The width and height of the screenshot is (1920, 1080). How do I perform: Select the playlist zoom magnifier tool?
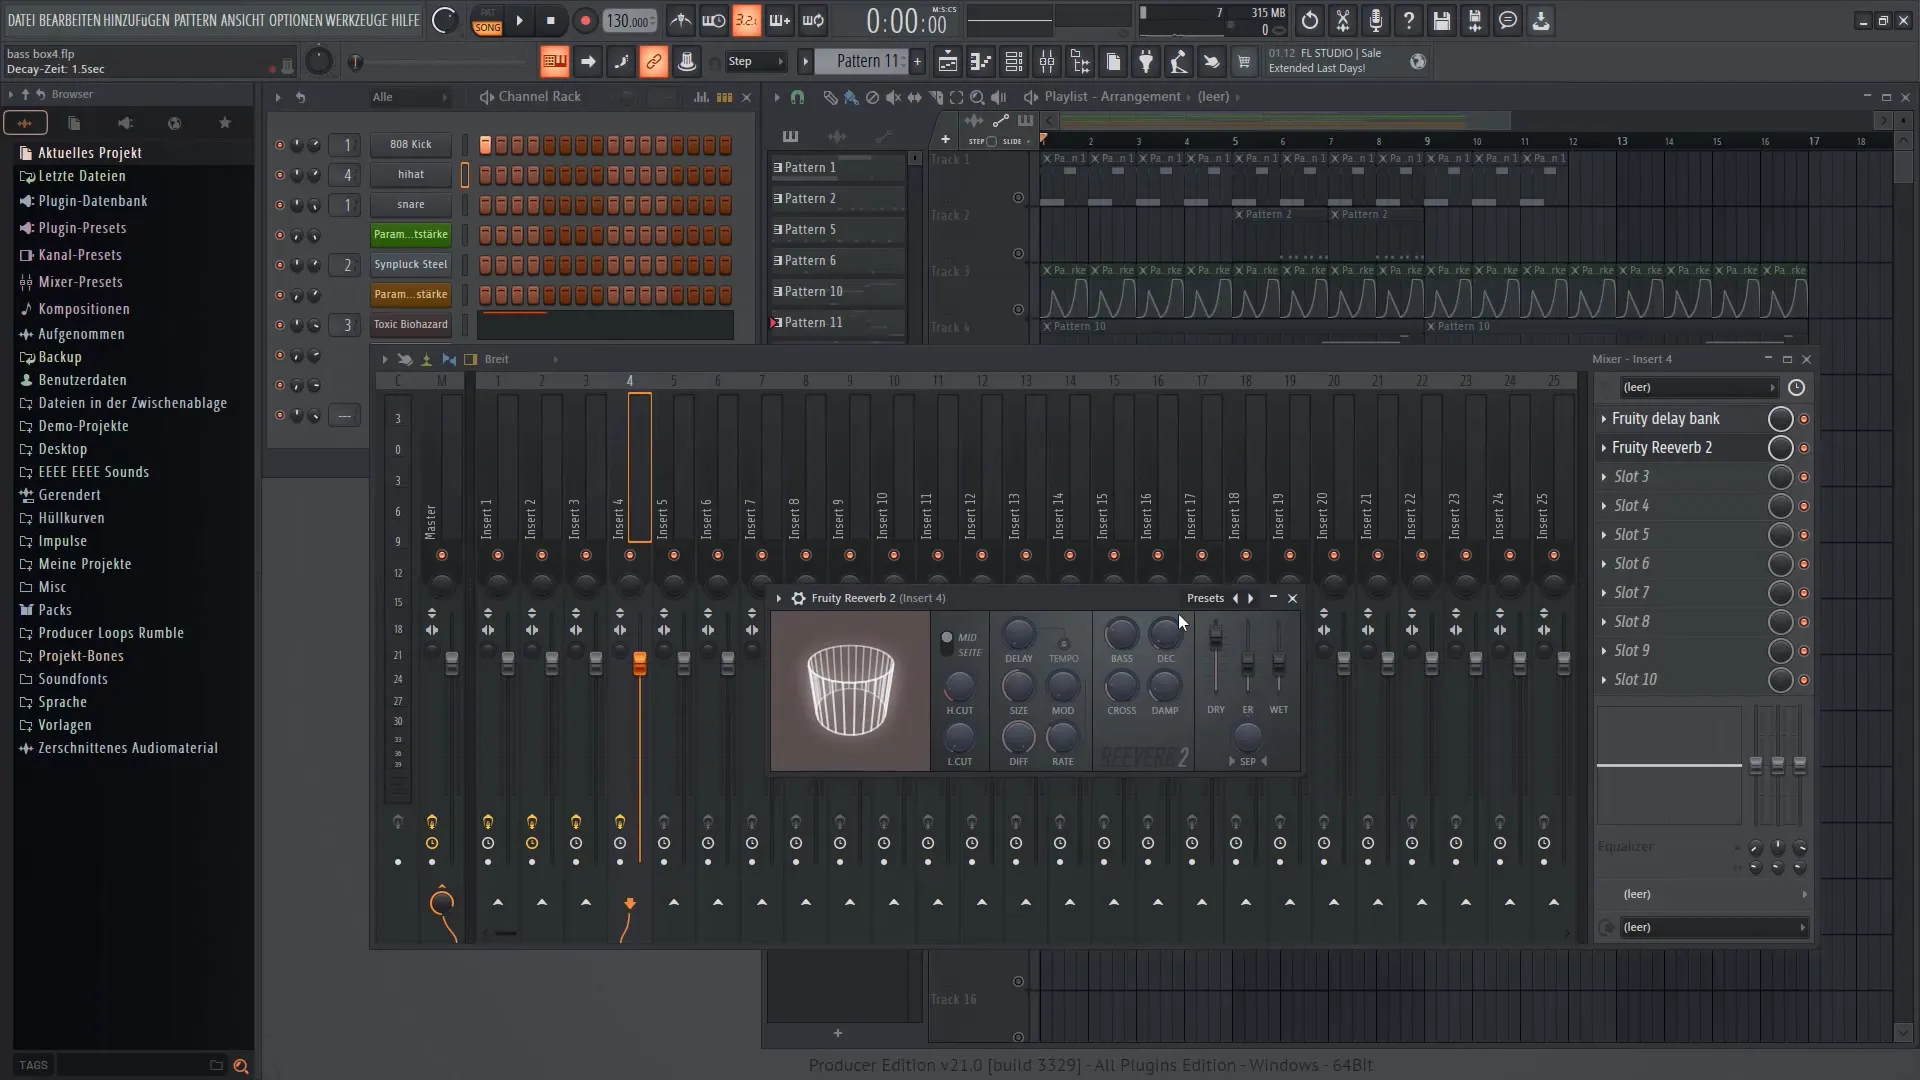click(x=977, y=97)
